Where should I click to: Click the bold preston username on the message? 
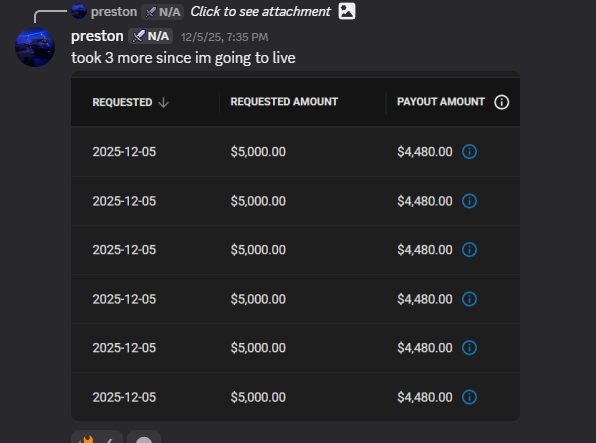click(97, 36)
